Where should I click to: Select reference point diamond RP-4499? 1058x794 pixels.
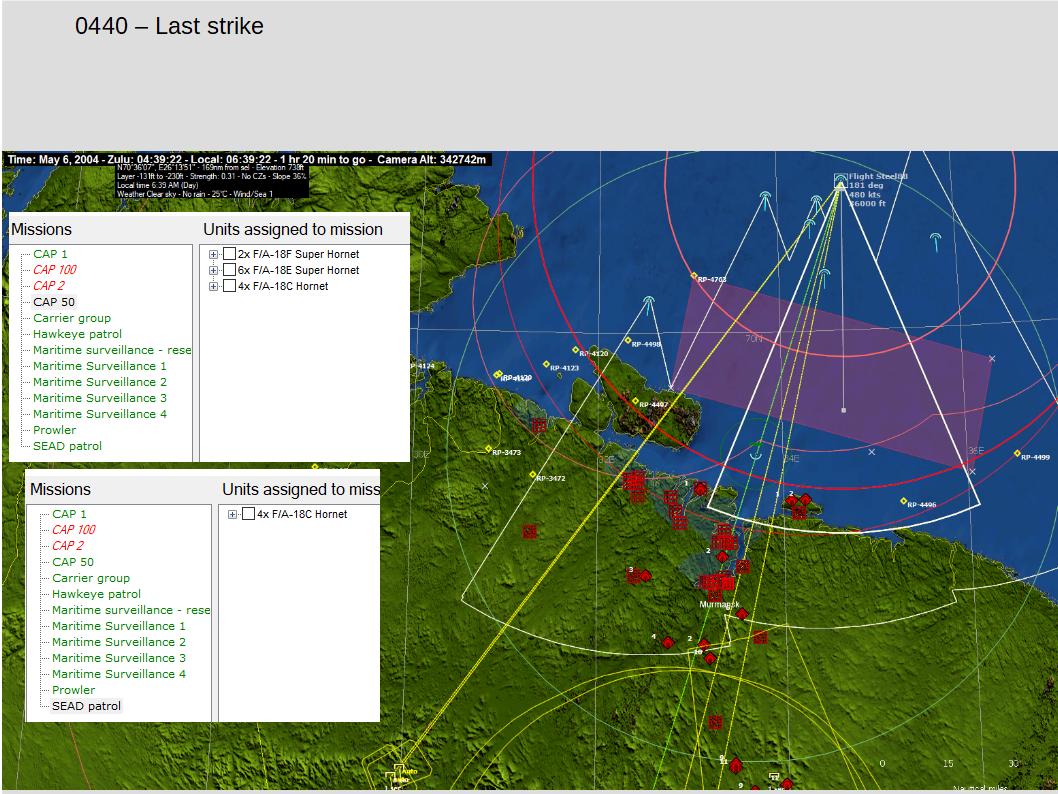pos(1017,453)
